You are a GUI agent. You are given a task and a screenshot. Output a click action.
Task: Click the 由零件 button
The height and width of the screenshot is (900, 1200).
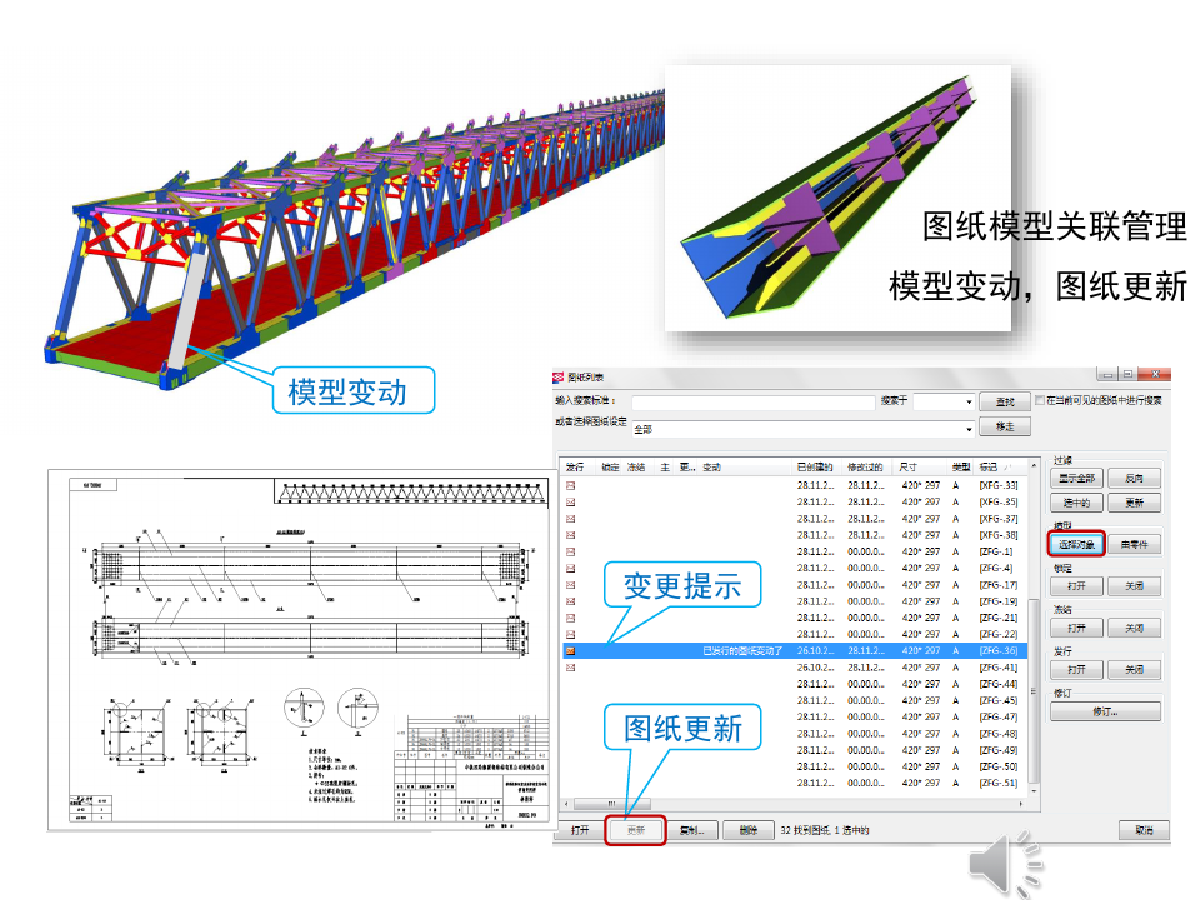1134,545
